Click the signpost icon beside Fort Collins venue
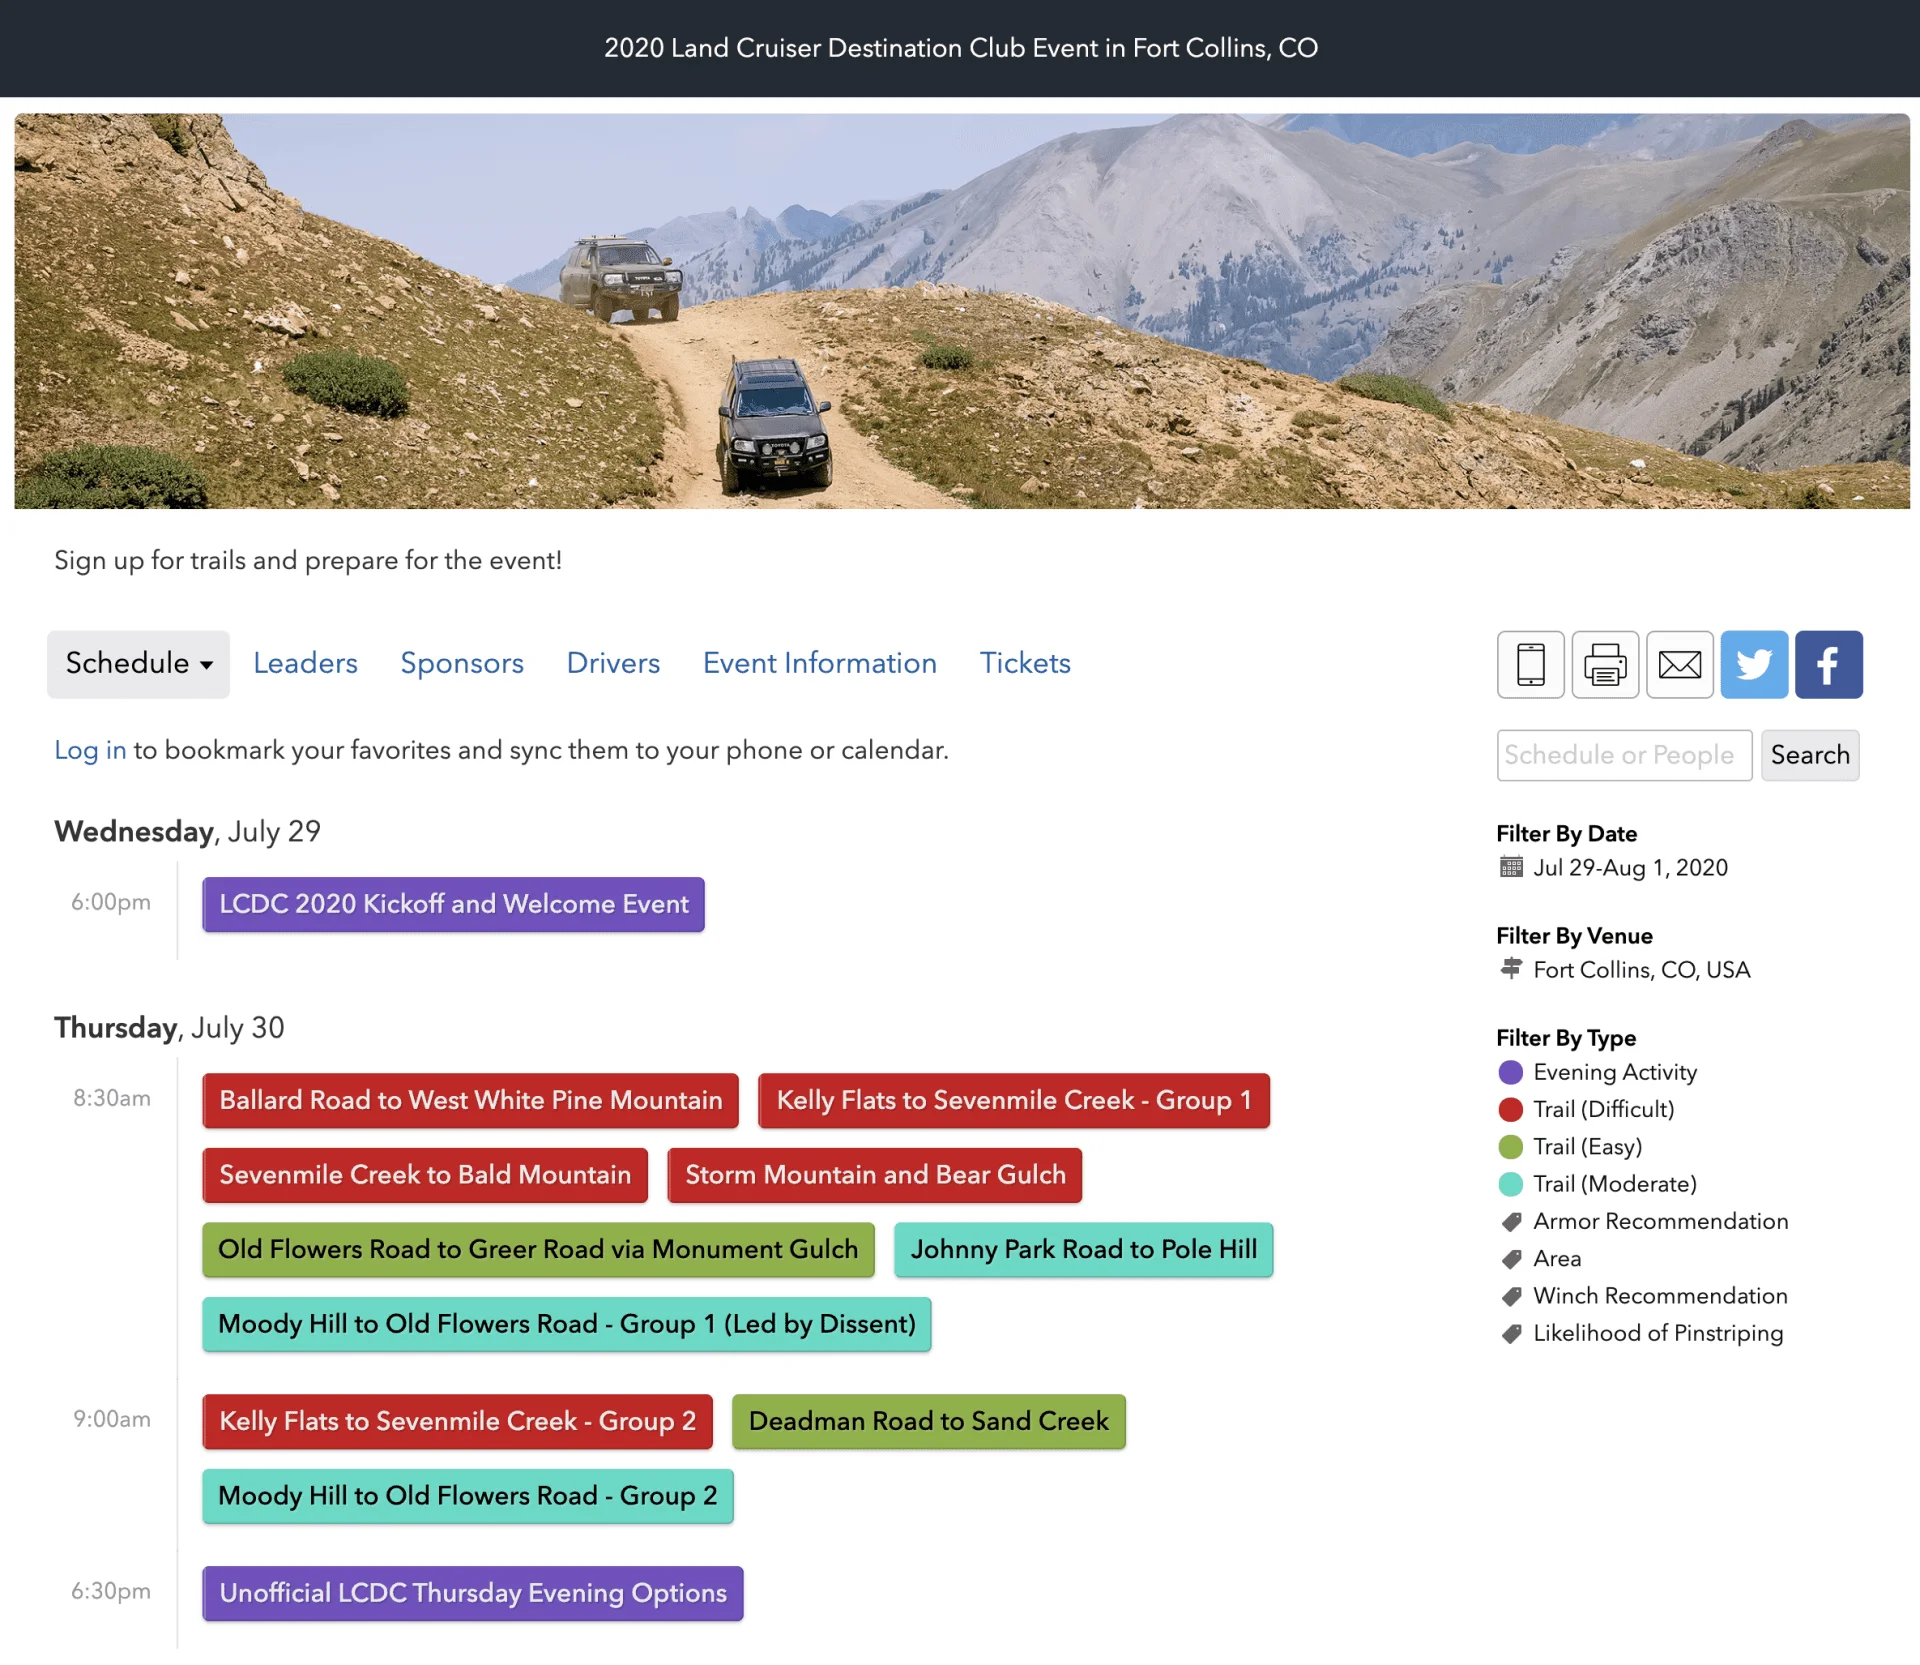This screenshot has height=1665, width=1920. point(1511,968)
